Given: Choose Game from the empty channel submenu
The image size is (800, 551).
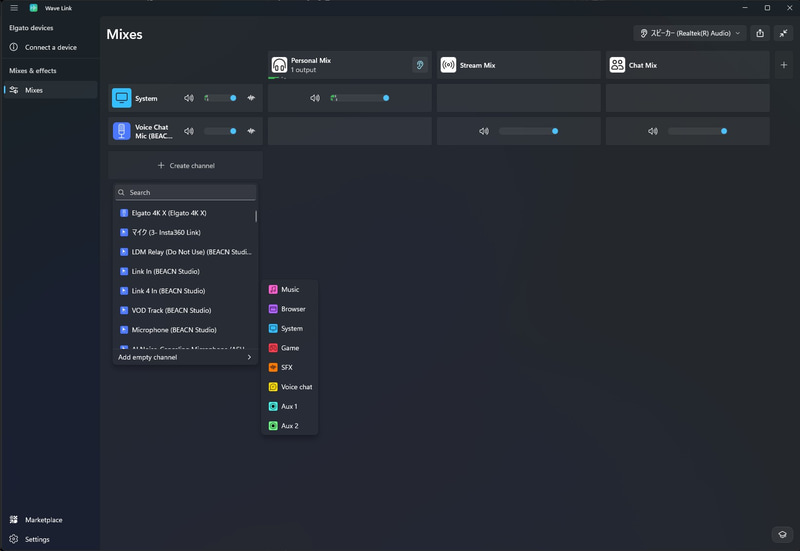Looking at the screenshot, I should [x=290, y=348].
